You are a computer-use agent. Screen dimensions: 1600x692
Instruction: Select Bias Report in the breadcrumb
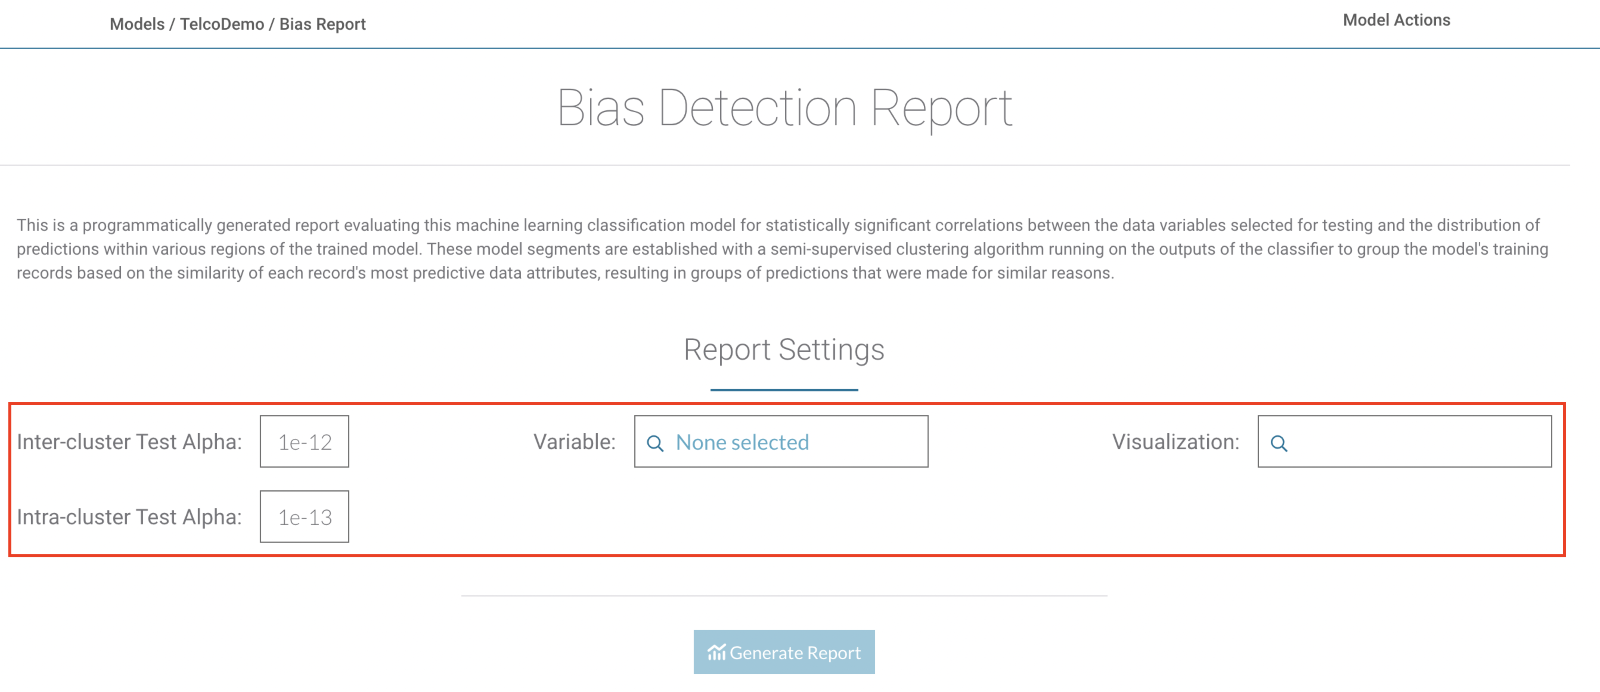[x=323, y=24]
